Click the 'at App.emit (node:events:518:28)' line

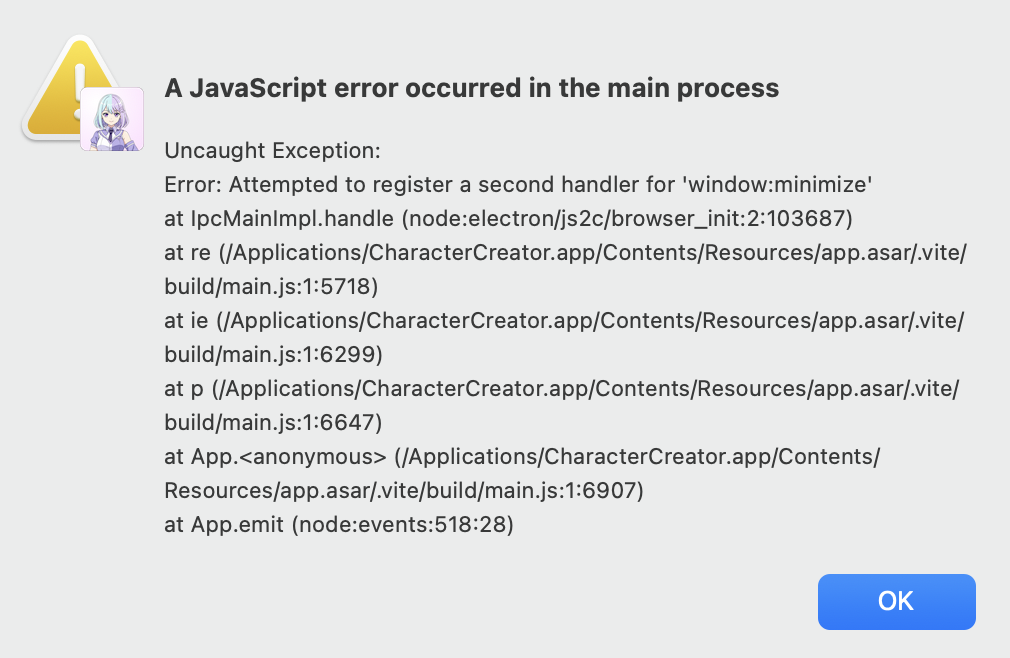click(338, 525)
